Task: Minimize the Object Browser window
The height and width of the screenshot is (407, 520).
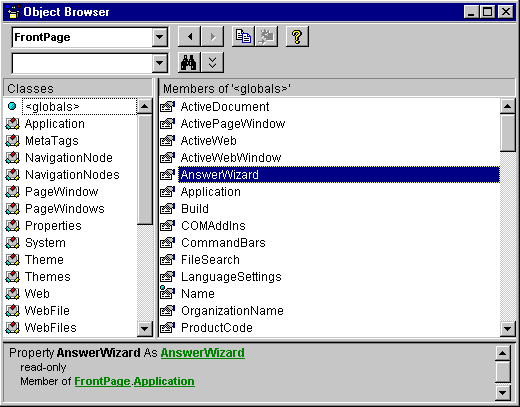Action: [471, 12]
